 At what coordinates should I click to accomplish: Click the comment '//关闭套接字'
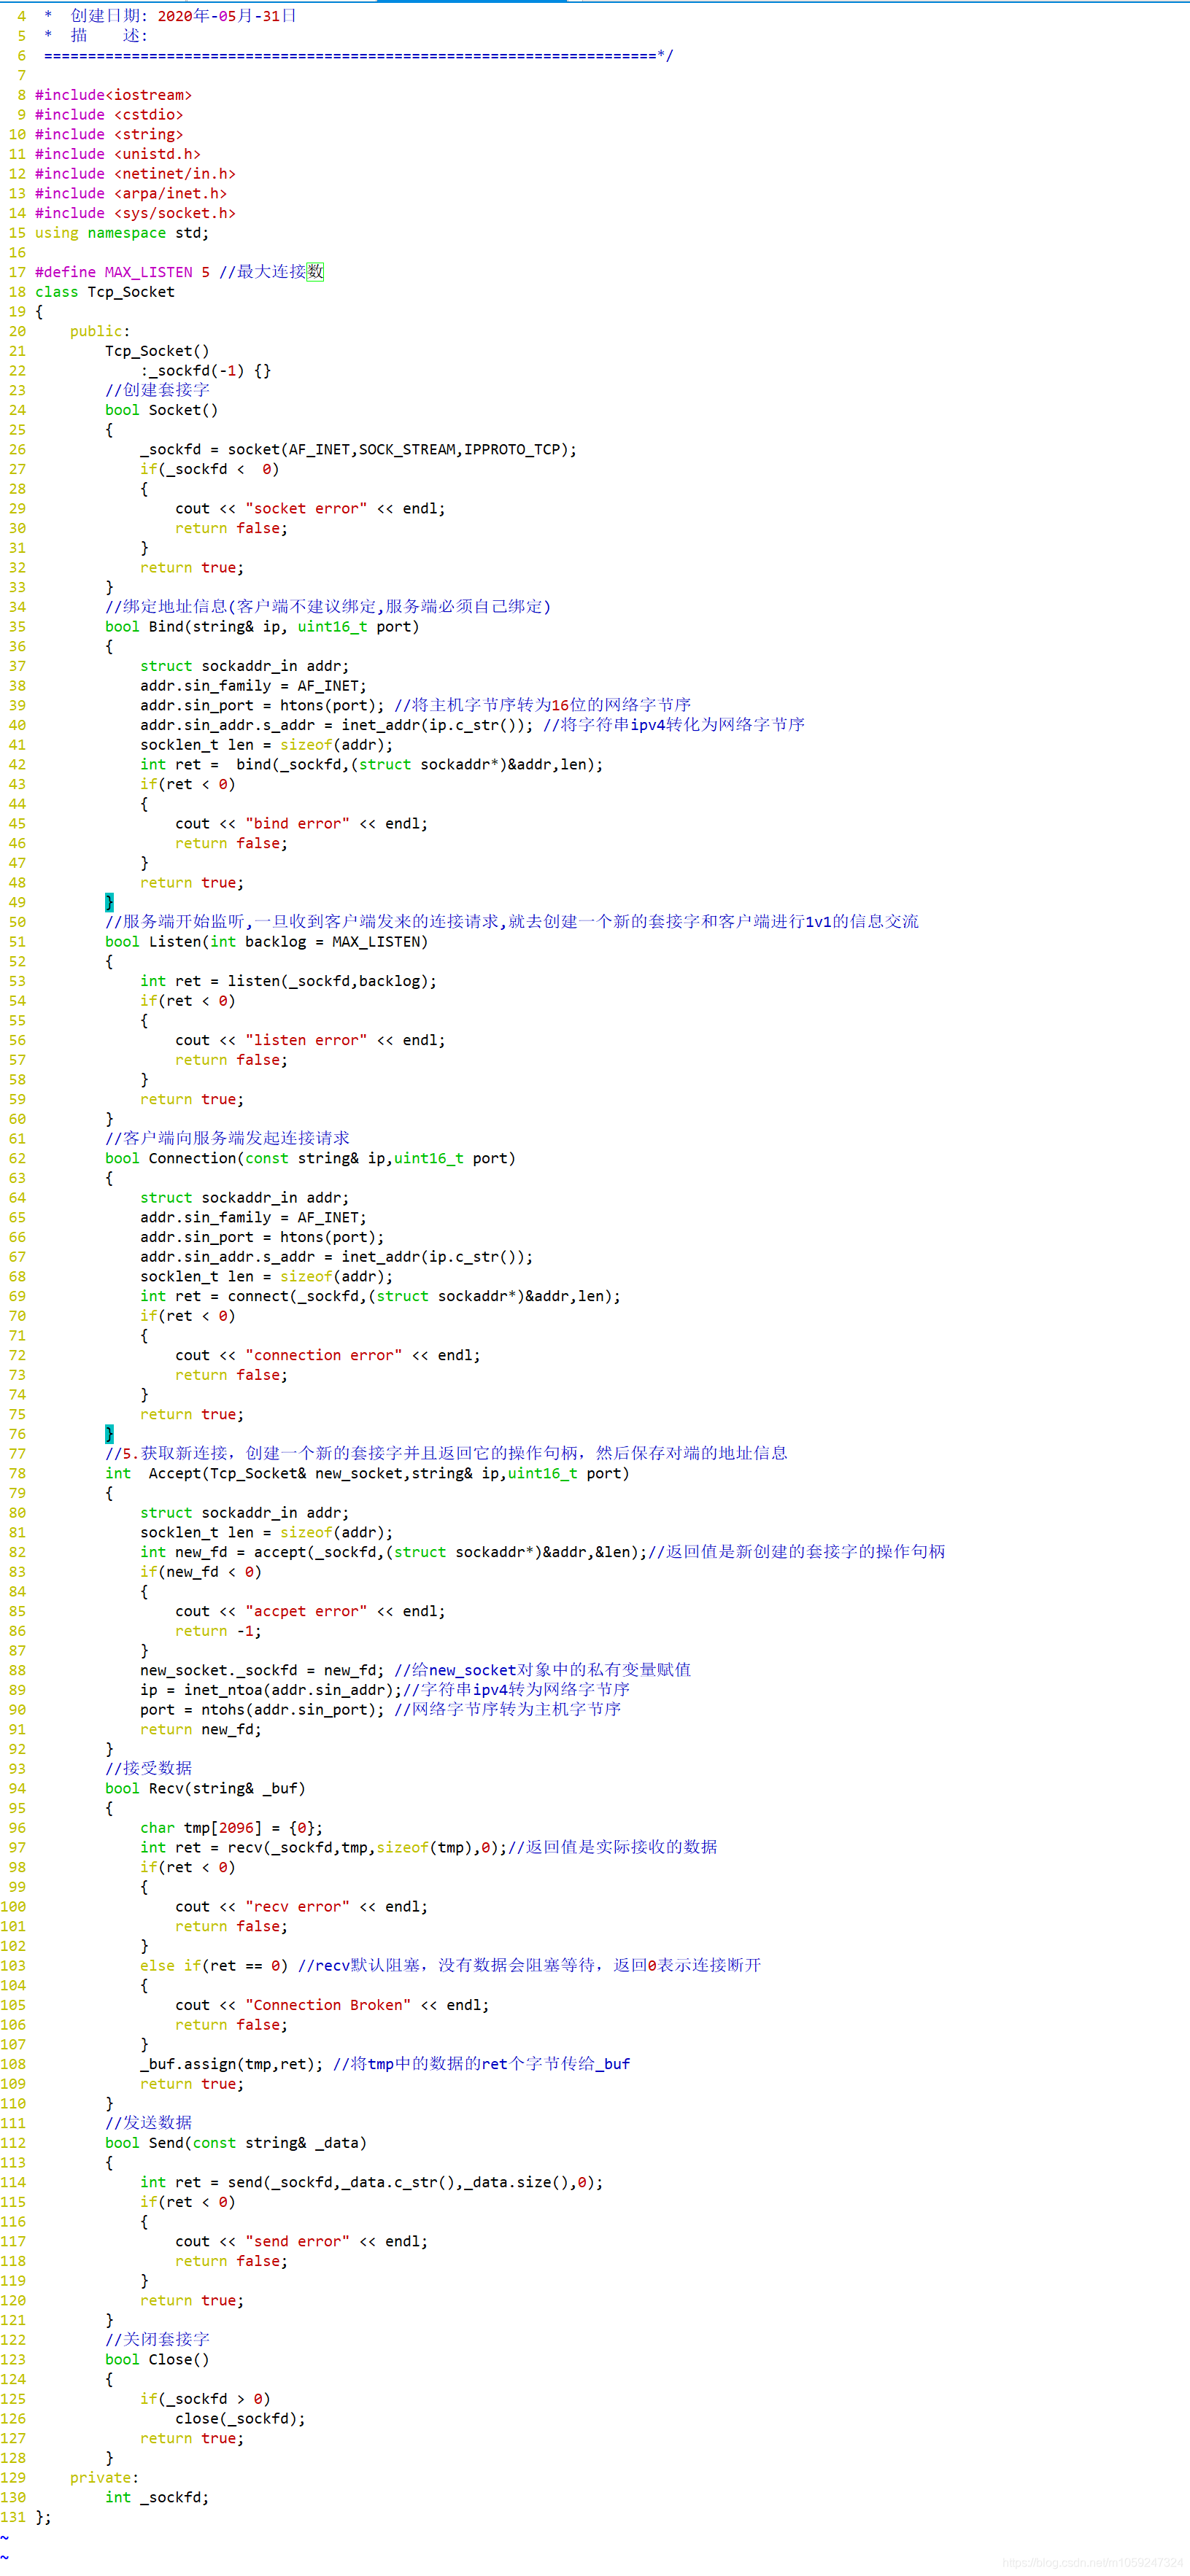click(x=157, y=2339)
